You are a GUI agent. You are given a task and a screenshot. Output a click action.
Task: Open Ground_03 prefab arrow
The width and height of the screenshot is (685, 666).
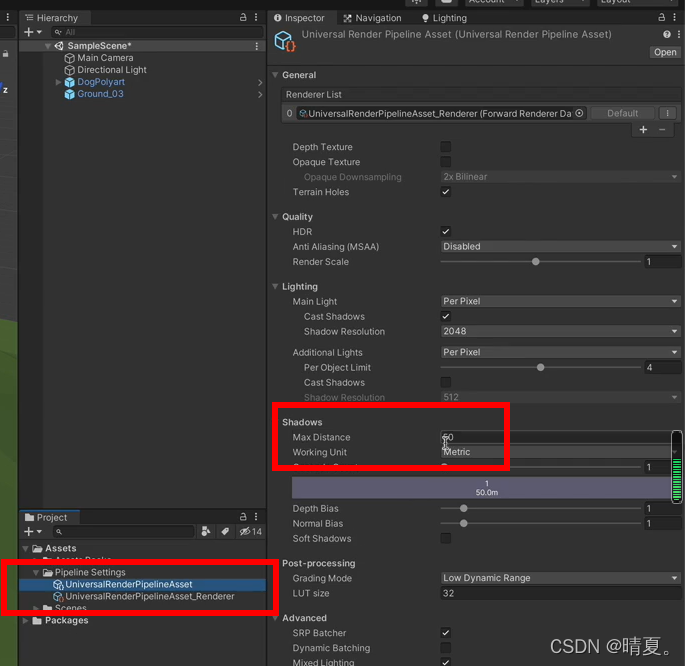tap(260, 94)
